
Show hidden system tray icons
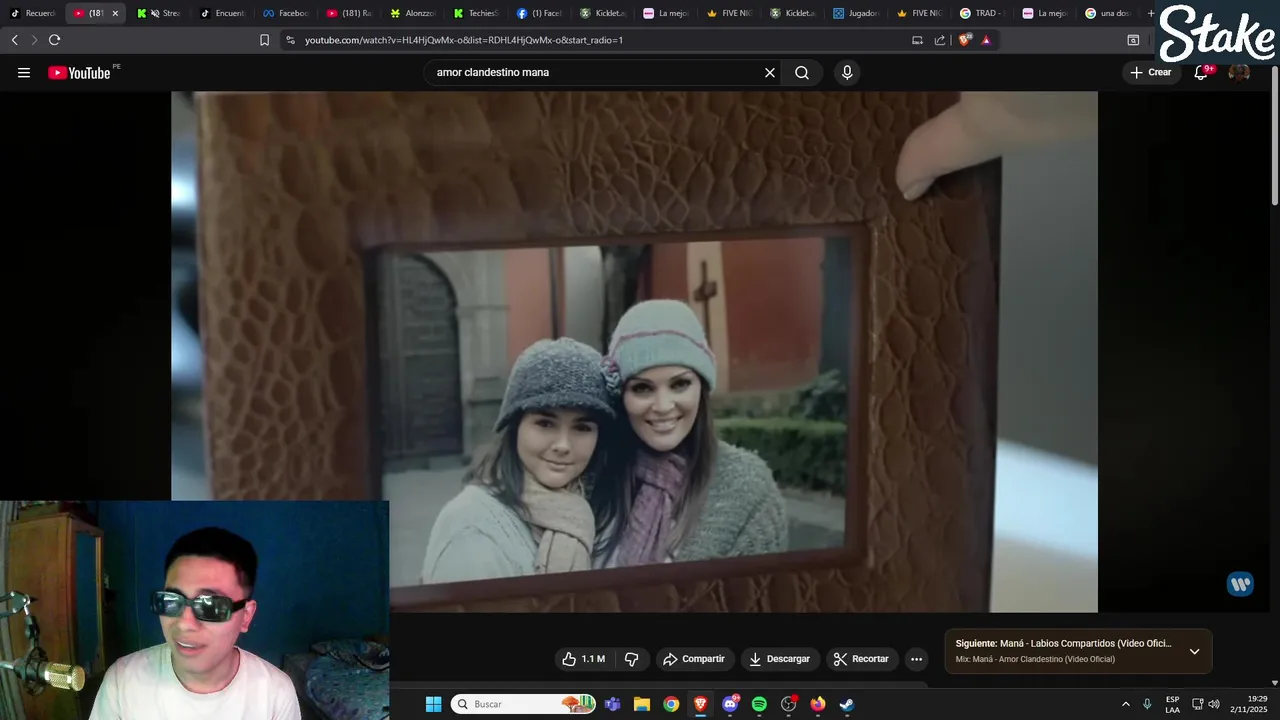pyautogui.click(x=1125, y=704)
